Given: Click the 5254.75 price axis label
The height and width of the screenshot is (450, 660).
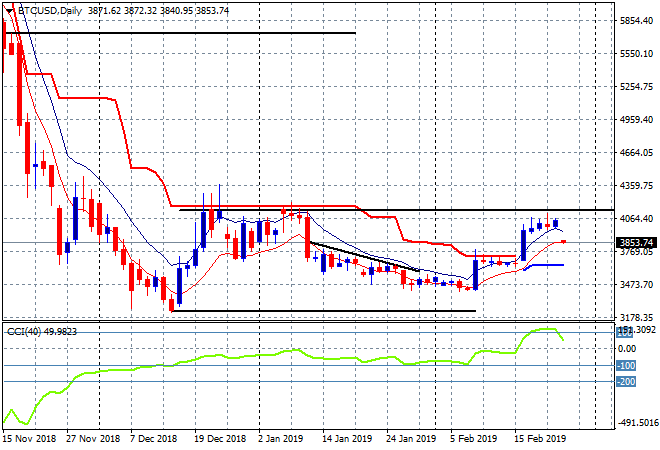Looking at the screenshot, I should 636,87.
